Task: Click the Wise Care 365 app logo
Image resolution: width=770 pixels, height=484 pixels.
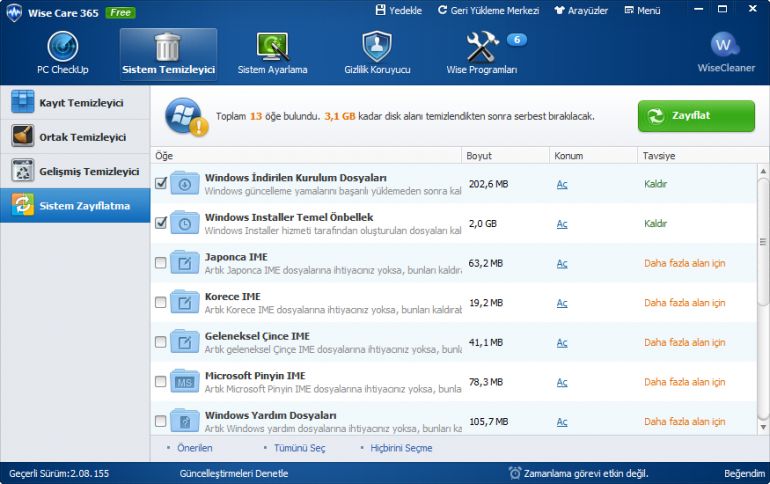Action: [14, 12]
